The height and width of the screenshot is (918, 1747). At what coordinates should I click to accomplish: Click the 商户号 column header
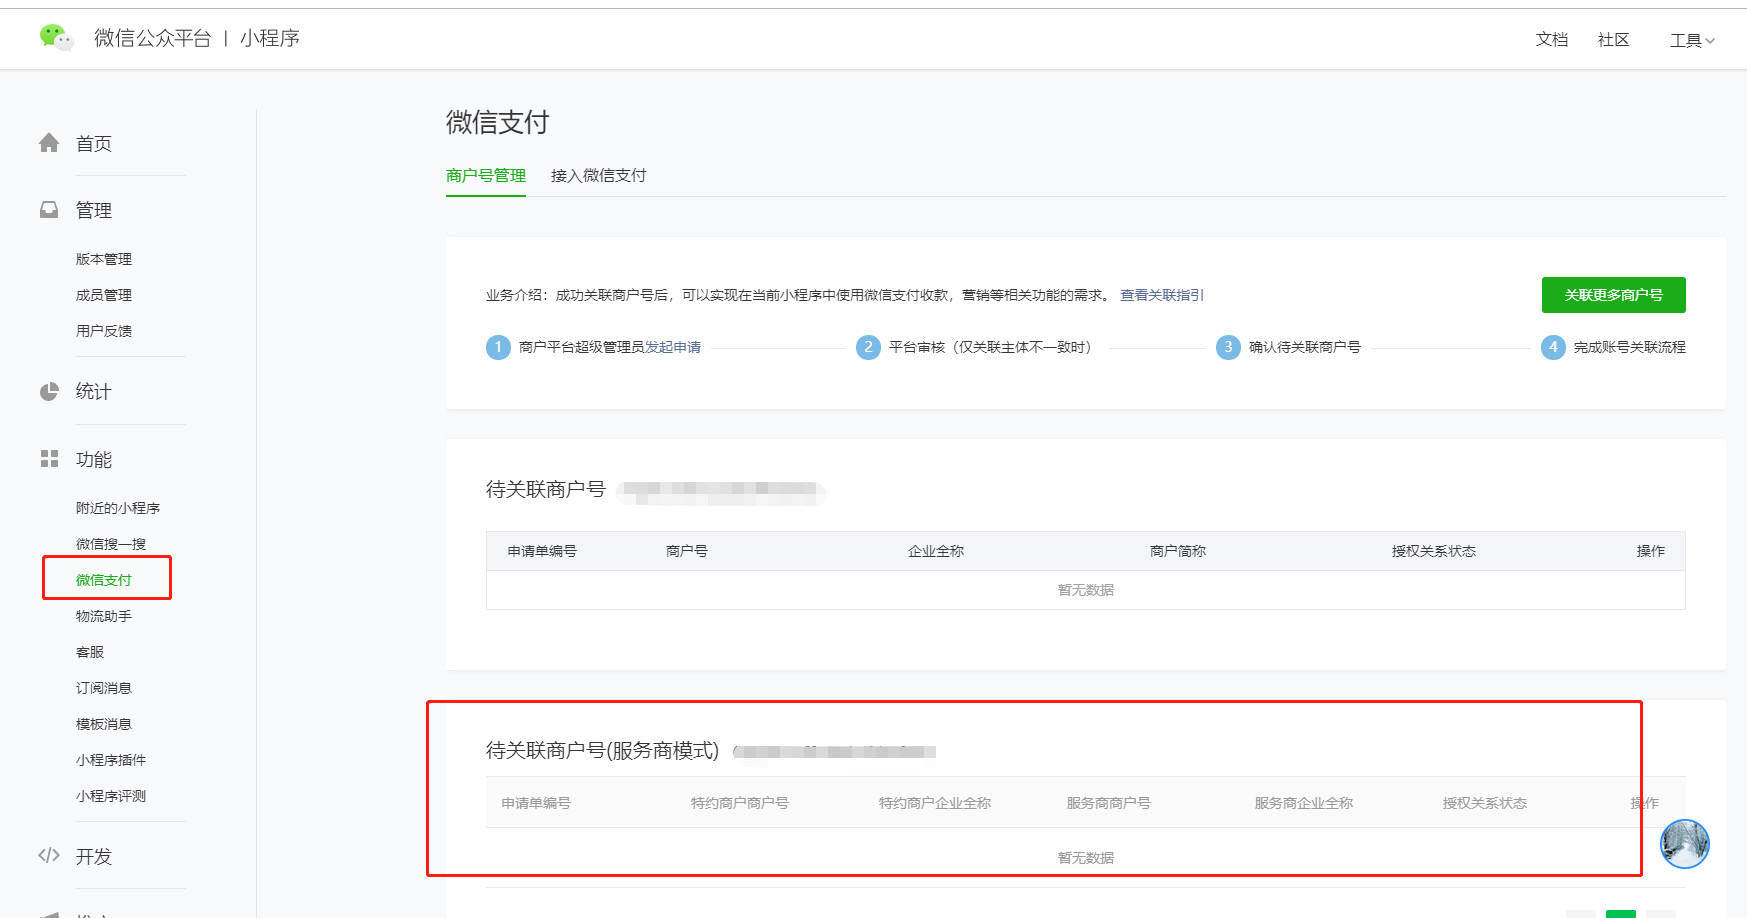(x=687, y=551)
